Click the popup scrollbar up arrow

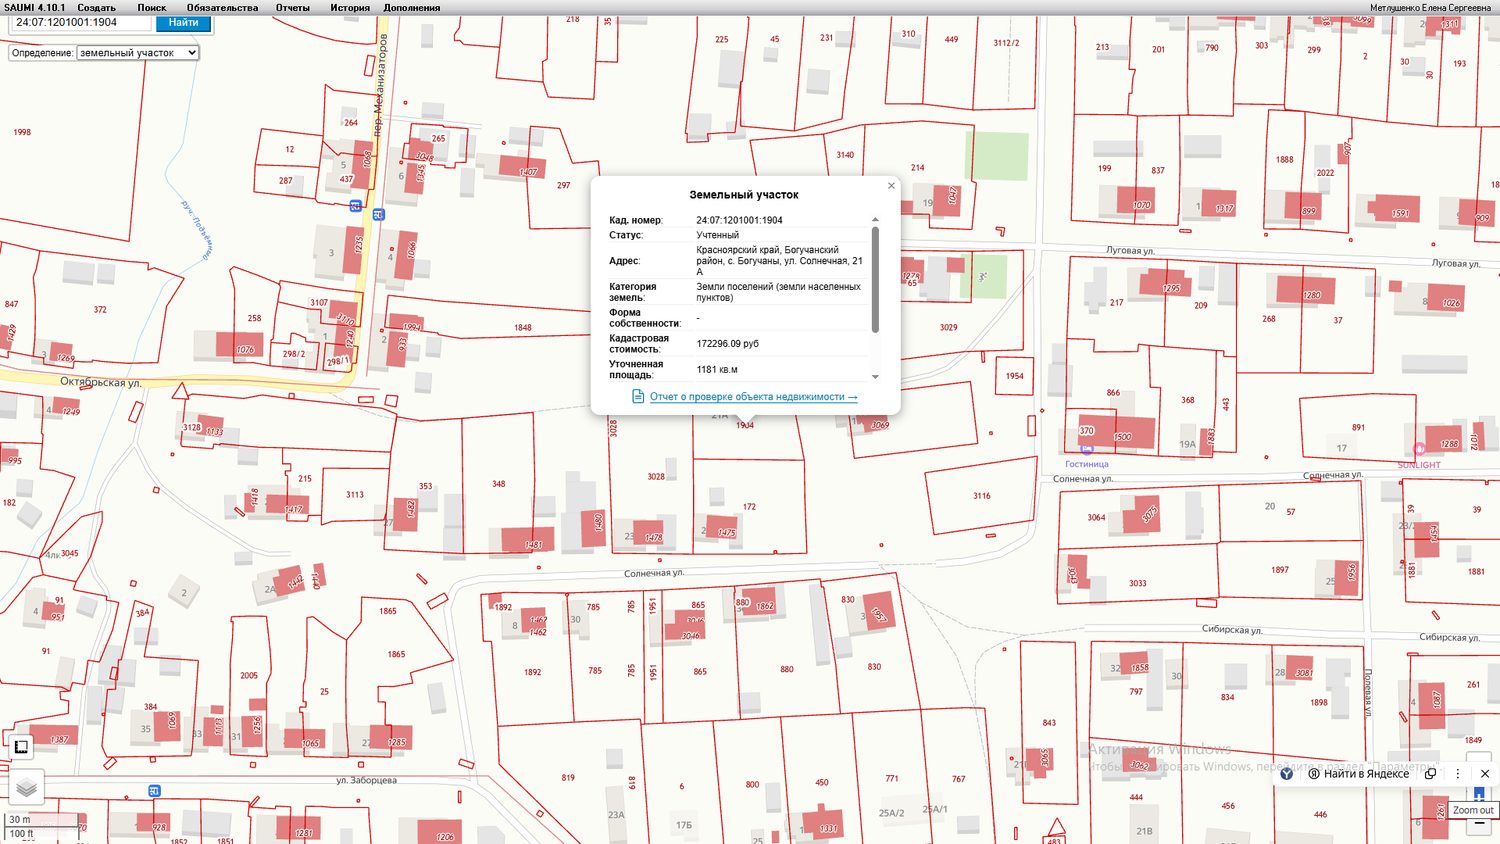tap(875, 220)
